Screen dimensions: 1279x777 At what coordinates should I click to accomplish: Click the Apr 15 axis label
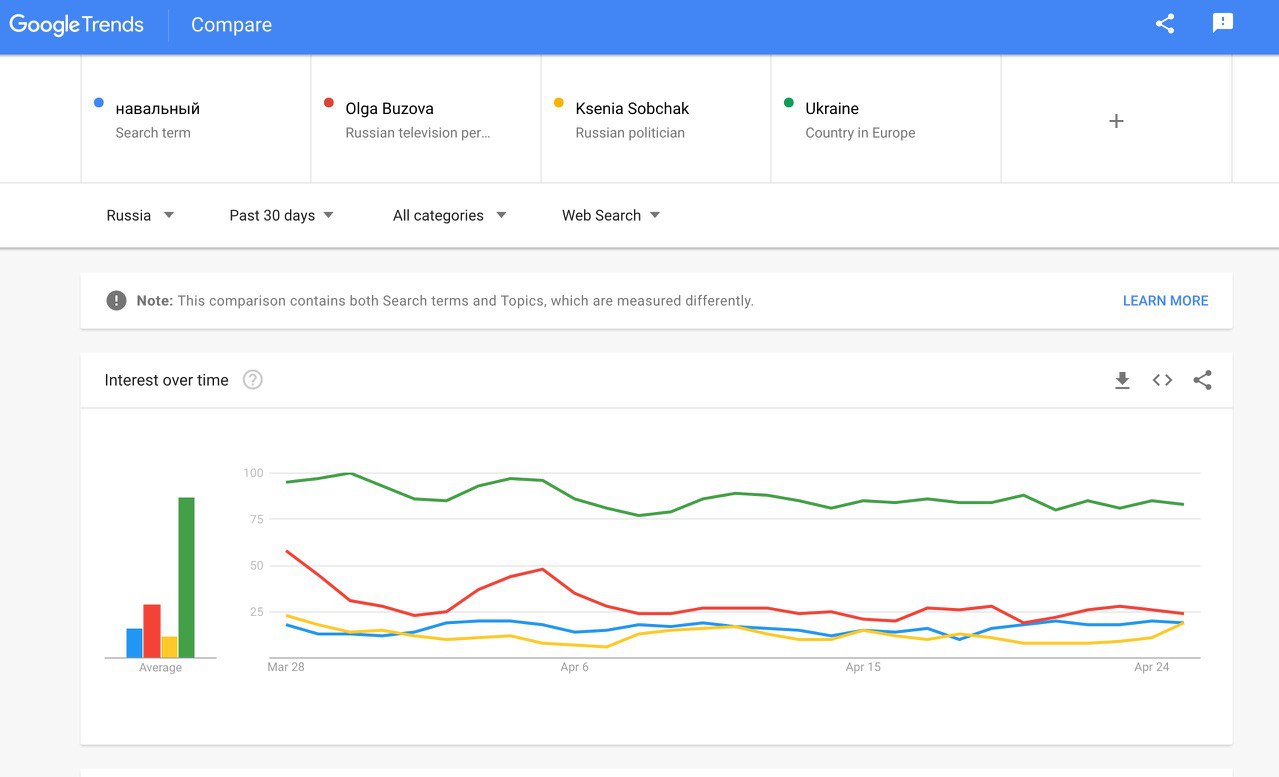863,667
